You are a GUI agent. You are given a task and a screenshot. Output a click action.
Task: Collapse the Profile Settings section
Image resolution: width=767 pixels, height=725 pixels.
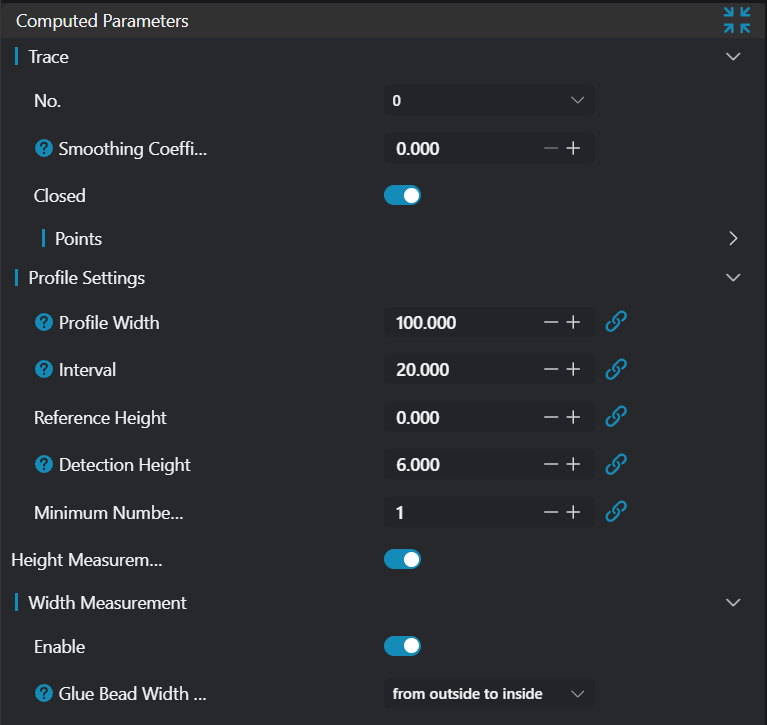pos(733,277)
